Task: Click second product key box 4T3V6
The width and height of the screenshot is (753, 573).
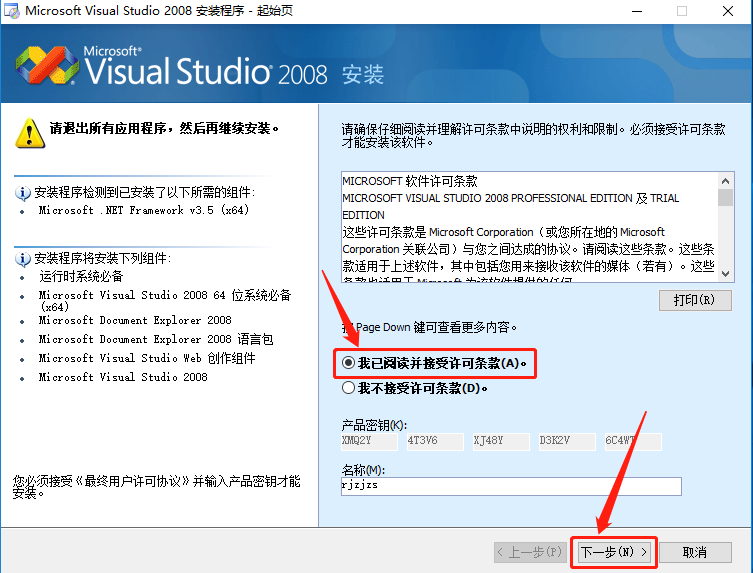Action: point(435,441)
